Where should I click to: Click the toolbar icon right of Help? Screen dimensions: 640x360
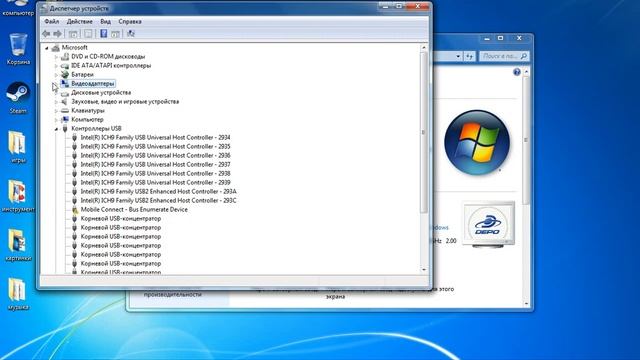point(116,34)
